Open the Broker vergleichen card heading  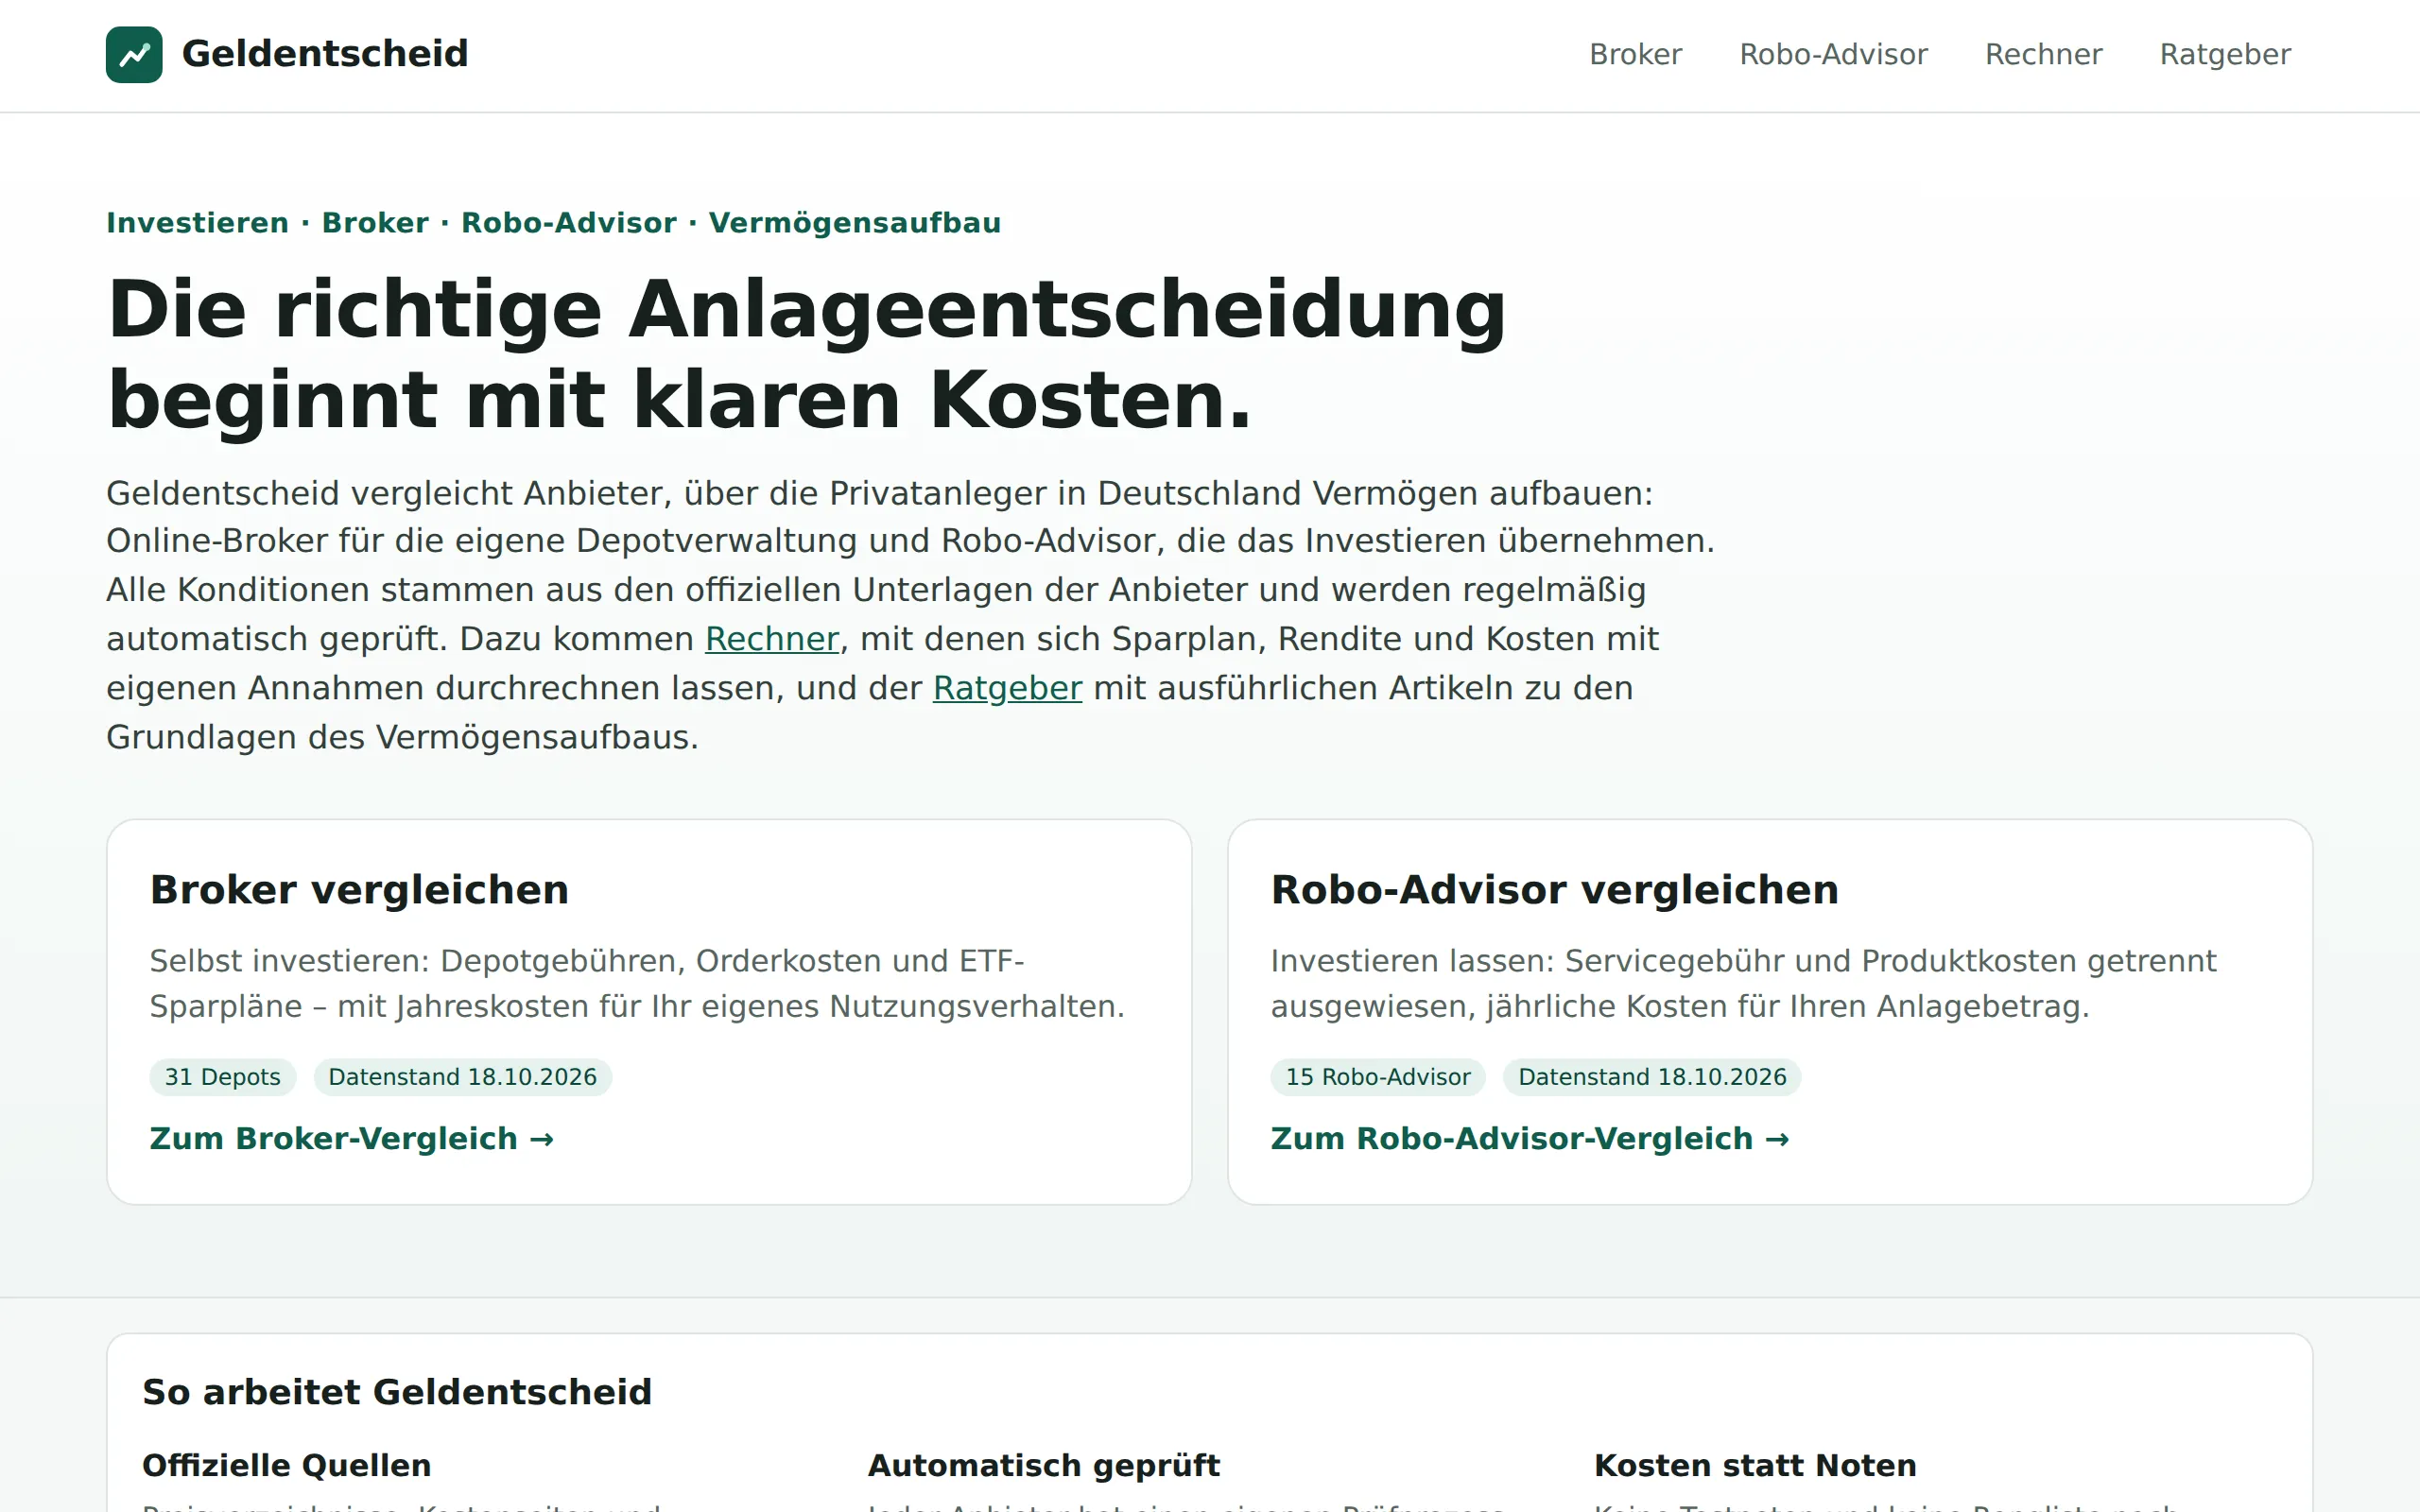click(x=359, y=890)
